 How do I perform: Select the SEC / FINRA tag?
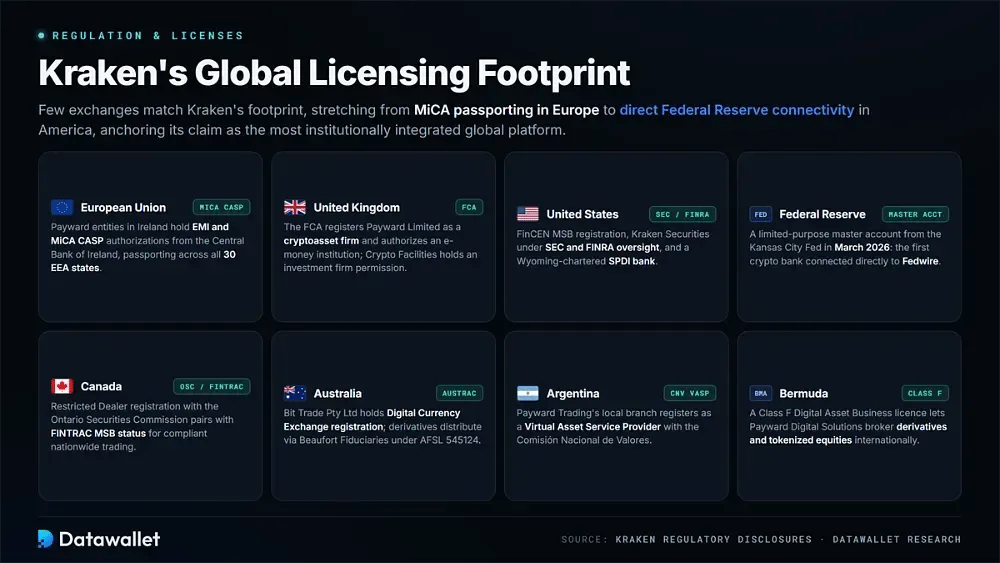click(682, 214)
